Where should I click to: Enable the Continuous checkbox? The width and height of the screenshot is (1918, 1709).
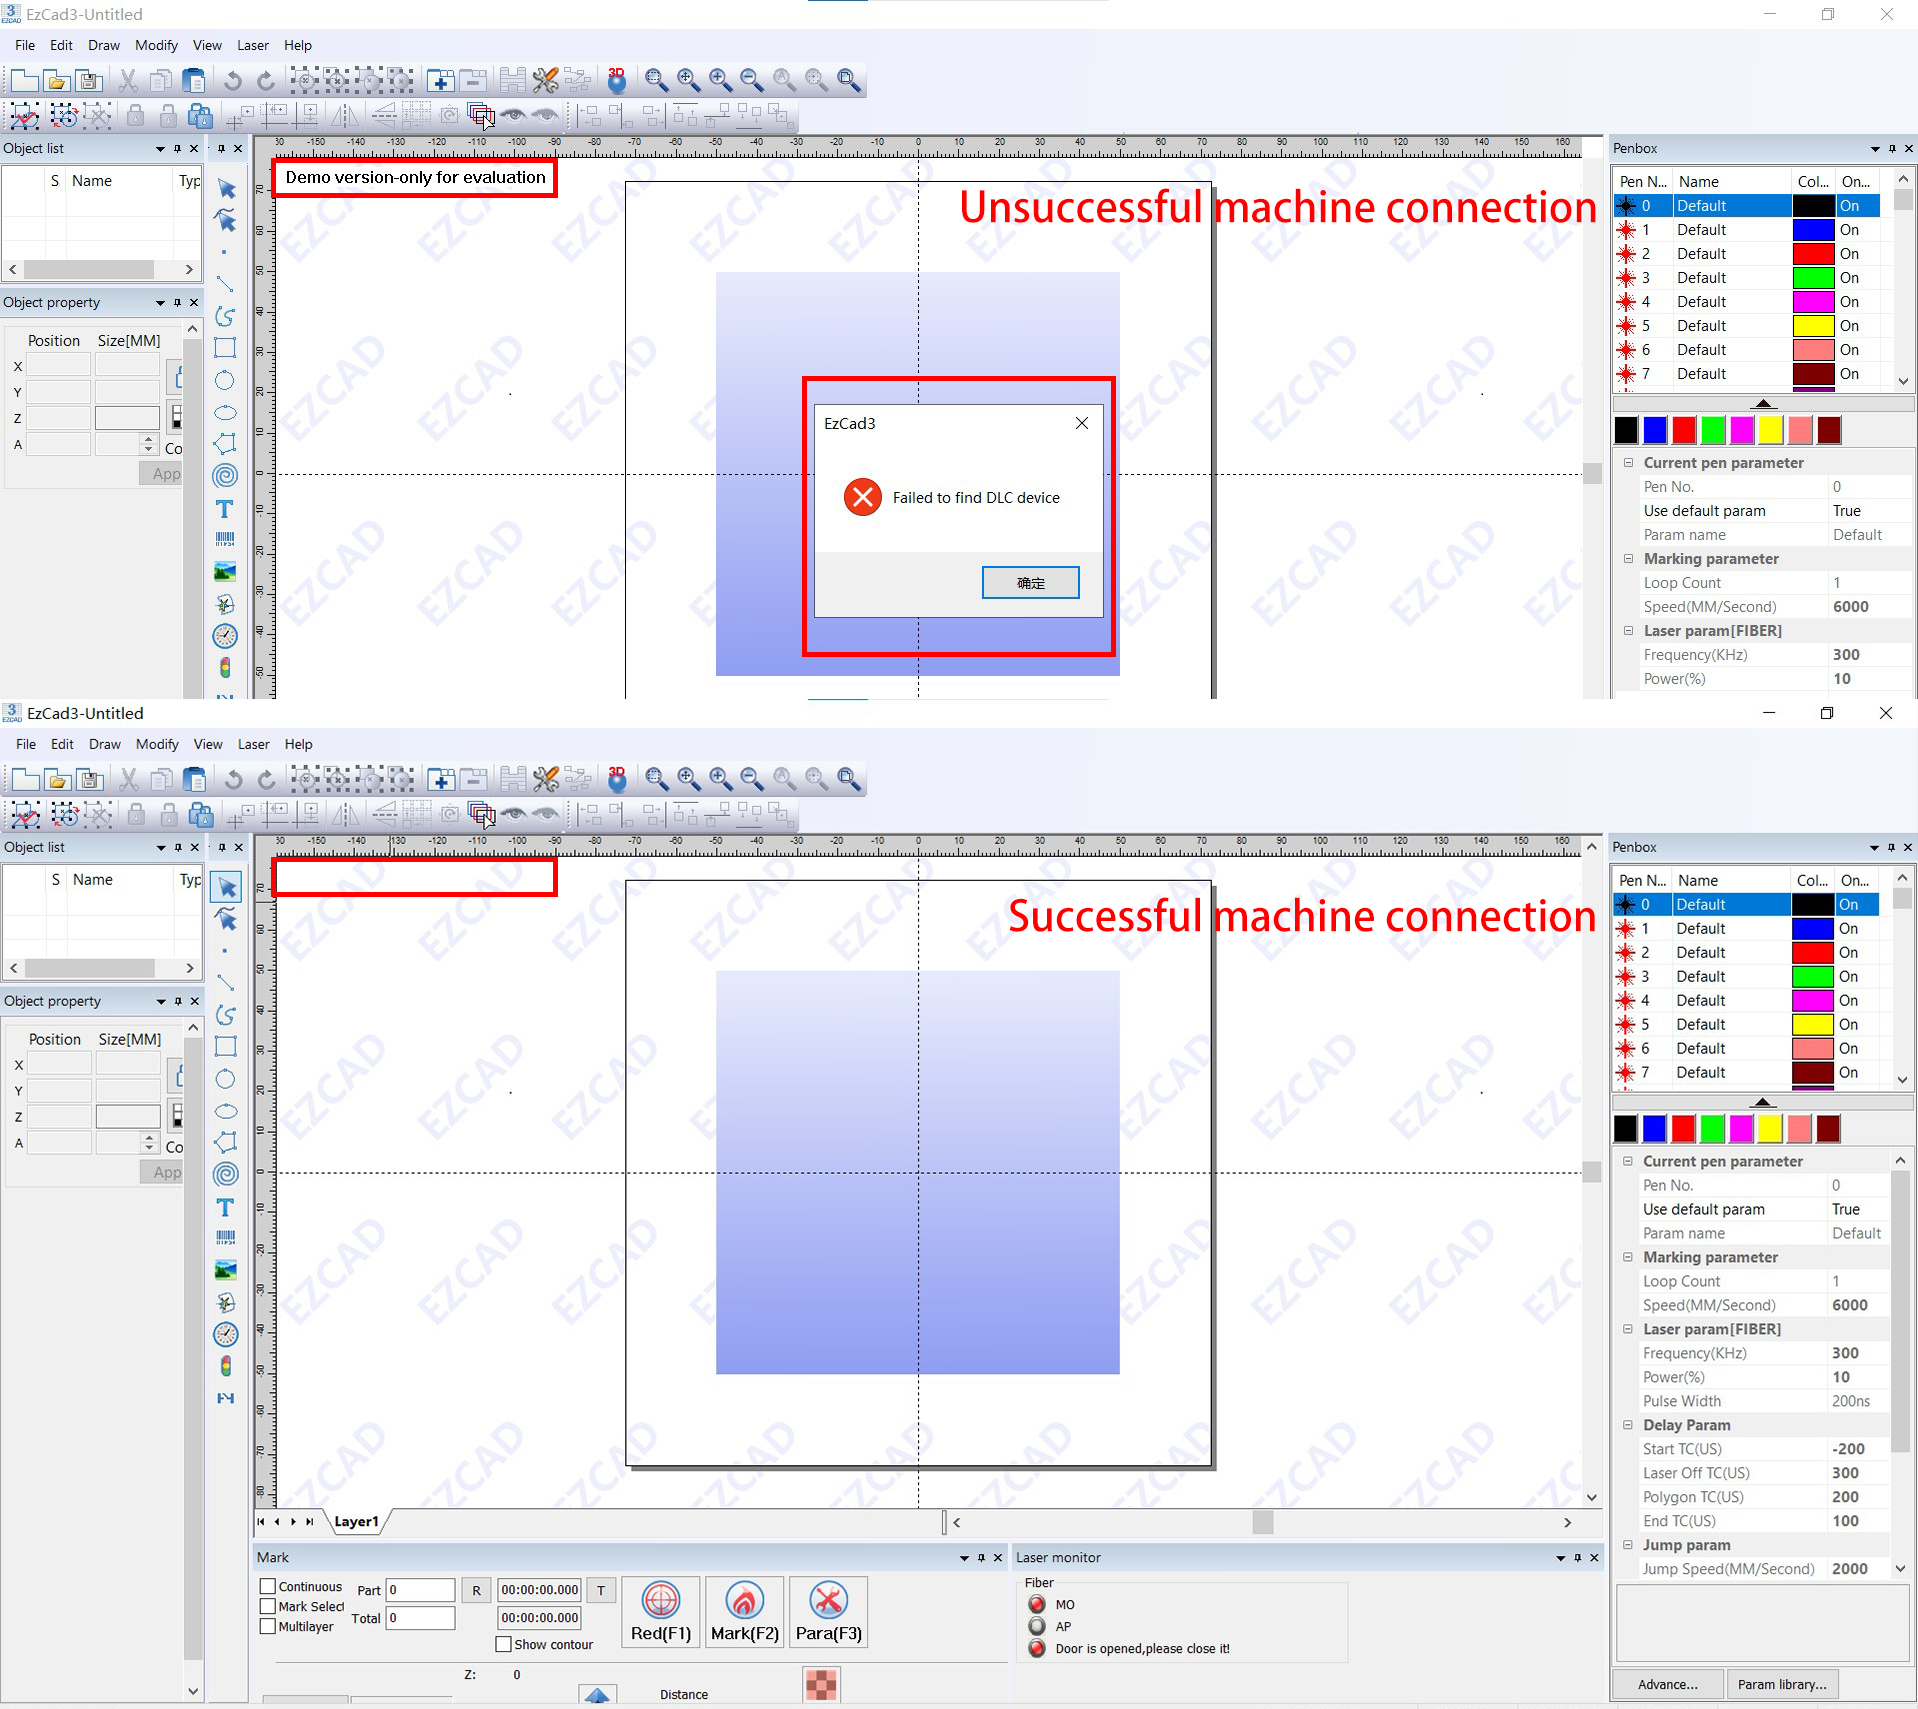pyautogui.click(x=268, y=1586)
